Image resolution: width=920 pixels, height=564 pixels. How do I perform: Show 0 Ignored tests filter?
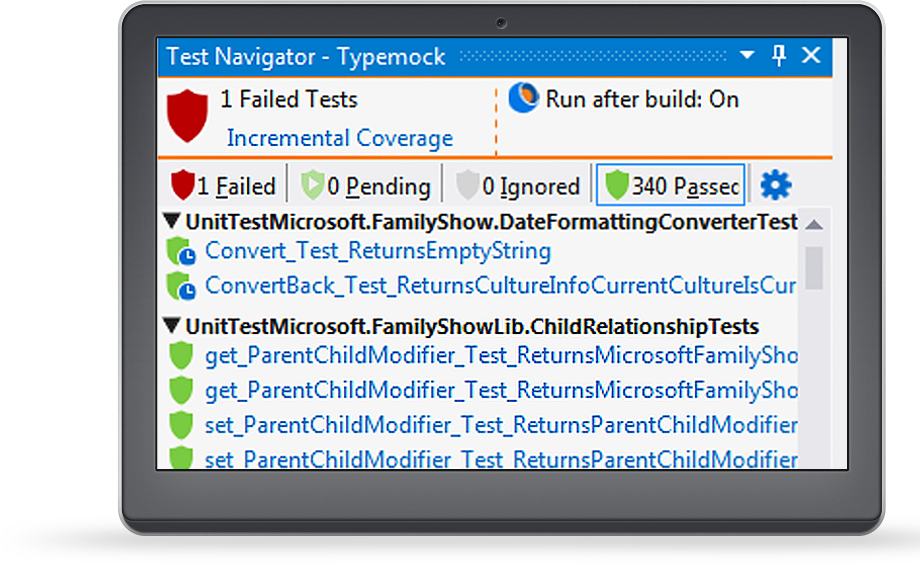(x=519, y=185)
